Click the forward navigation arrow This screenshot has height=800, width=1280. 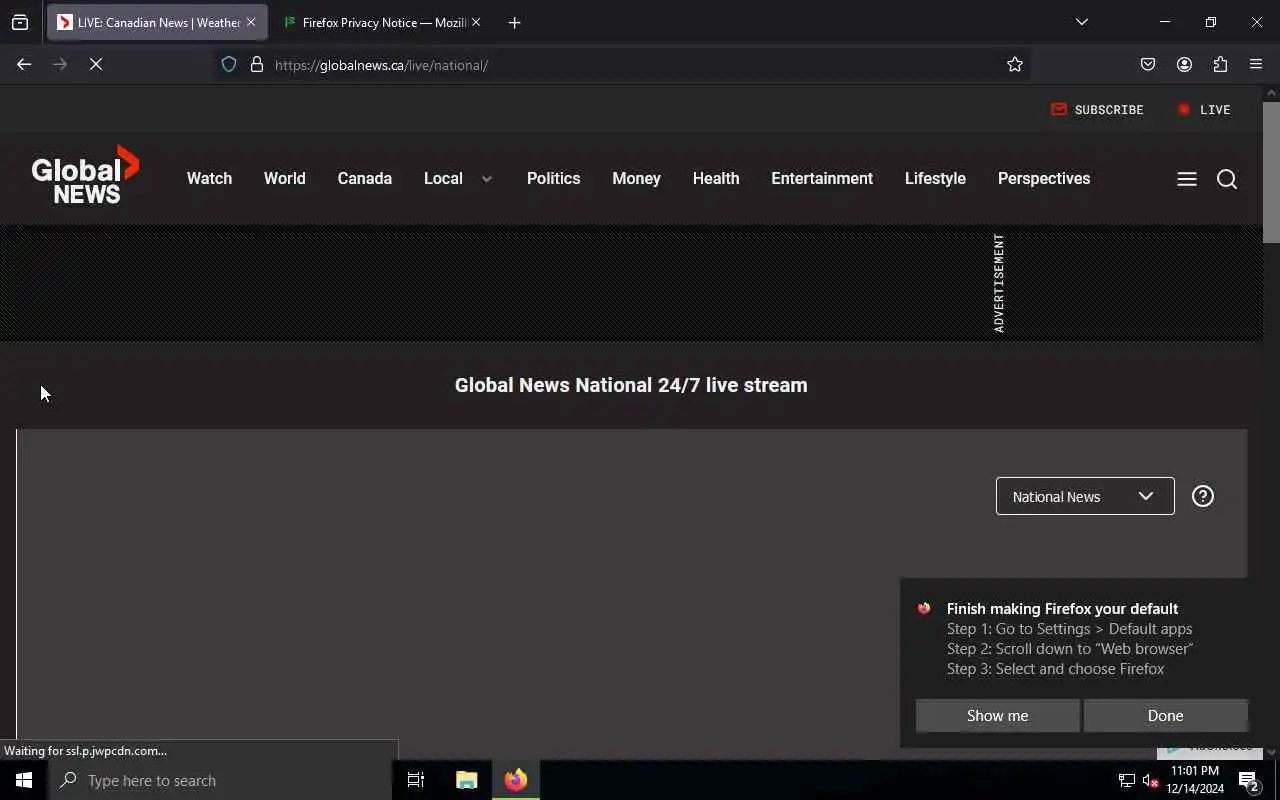[x=60, y=64]
